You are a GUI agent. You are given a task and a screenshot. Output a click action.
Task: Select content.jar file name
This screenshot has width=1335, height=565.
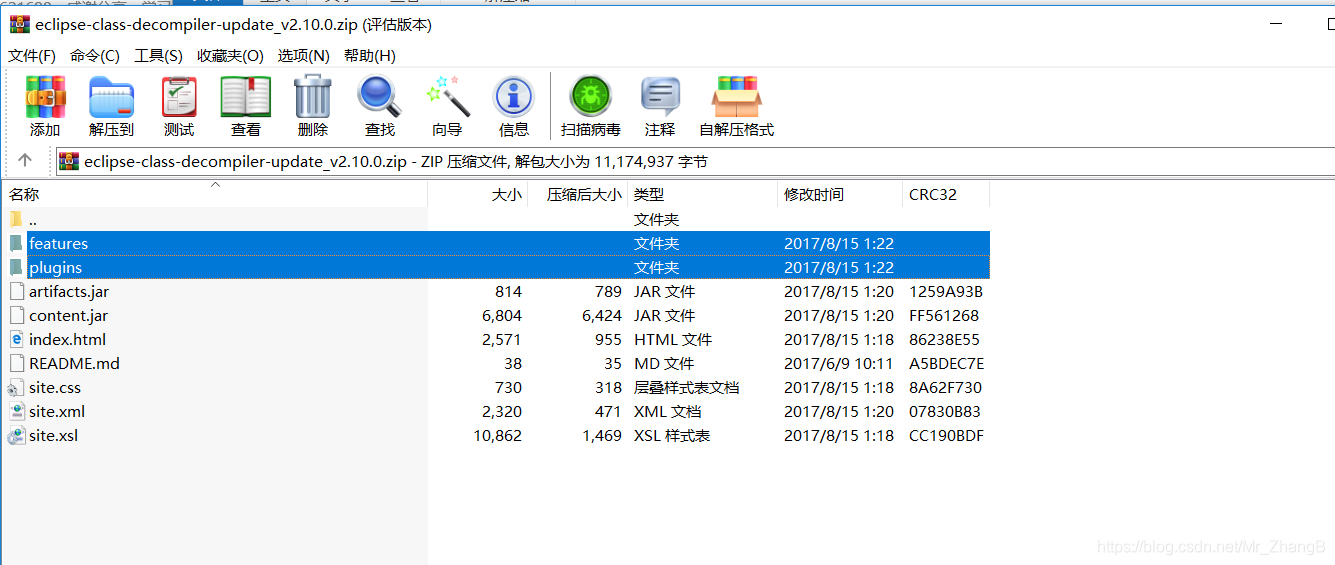pyautogui.click(x=68, y=315)
